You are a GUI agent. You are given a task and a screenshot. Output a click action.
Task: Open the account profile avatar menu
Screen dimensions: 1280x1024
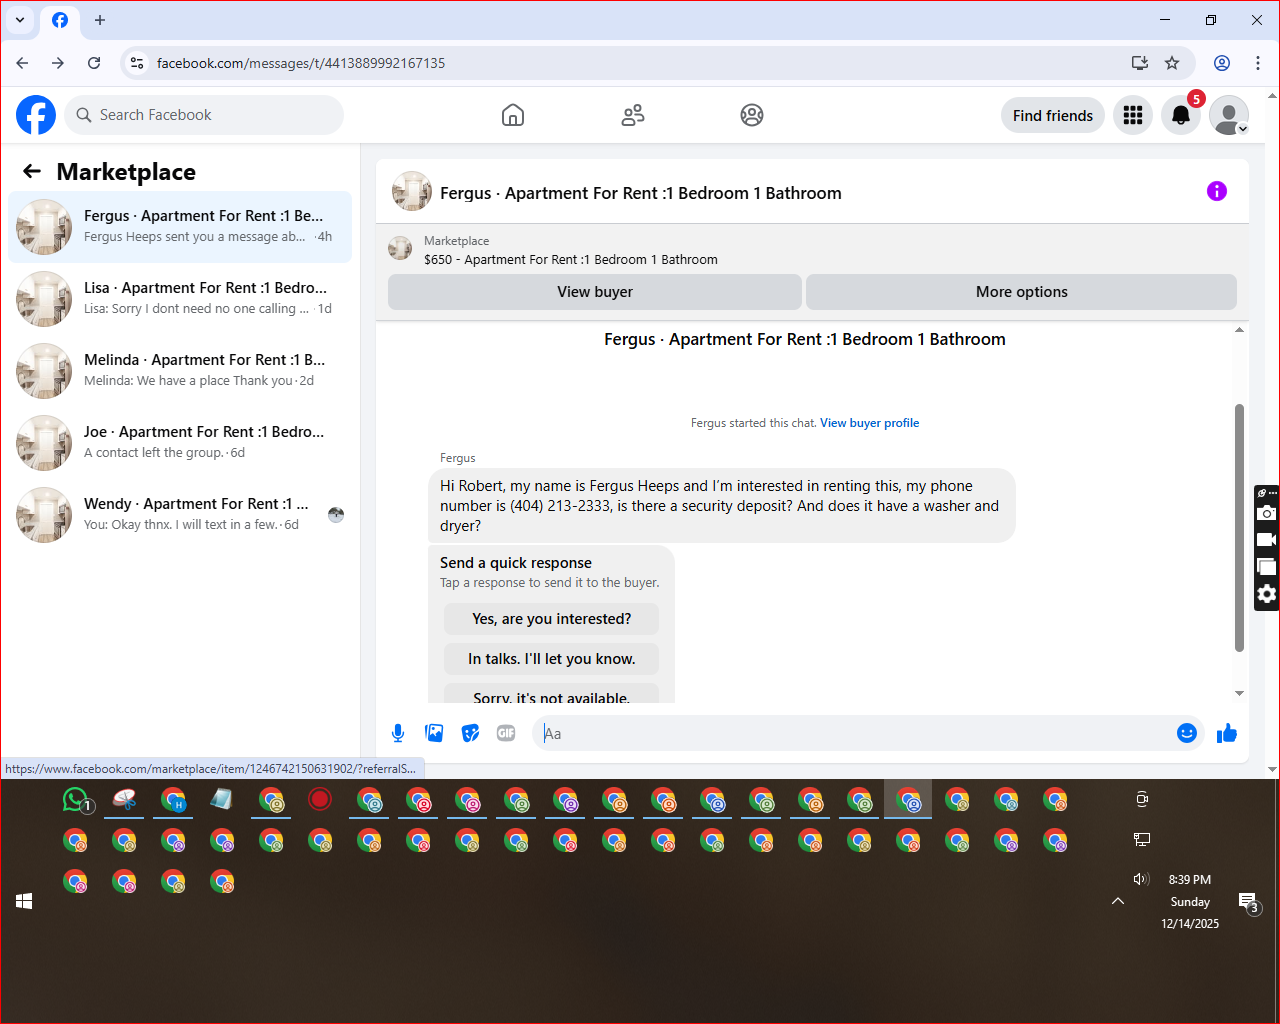pyautogui.click(x=1229, y=116)
